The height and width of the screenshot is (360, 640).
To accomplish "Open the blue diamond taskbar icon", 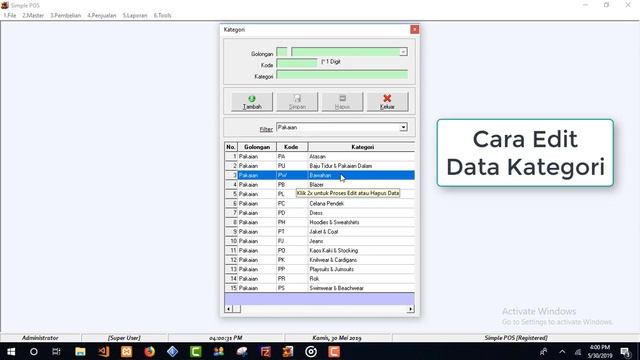I will click(x=173, y=351).
